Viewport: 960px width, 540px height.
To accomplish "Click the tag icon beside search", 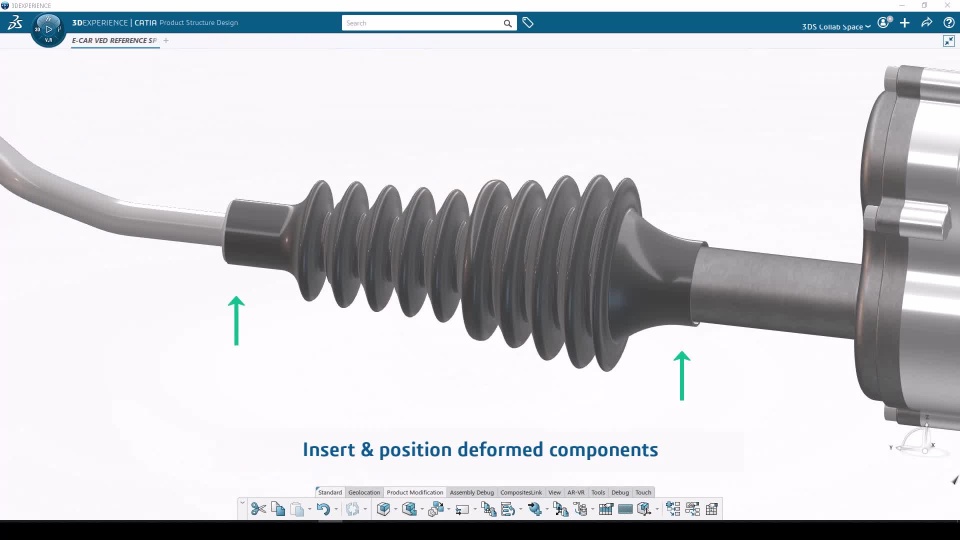I will [x=528, y=23].
